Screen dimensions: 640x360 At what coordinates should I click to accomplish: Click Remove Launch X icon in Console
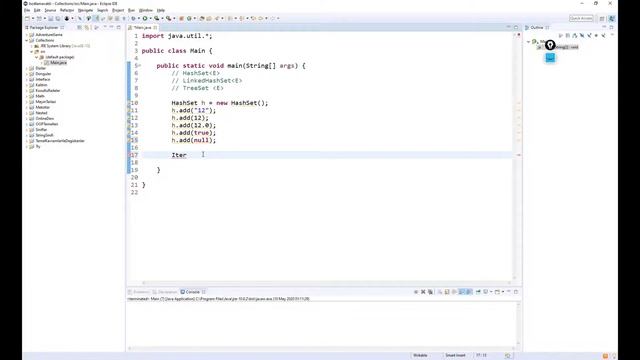pos(423,292)
